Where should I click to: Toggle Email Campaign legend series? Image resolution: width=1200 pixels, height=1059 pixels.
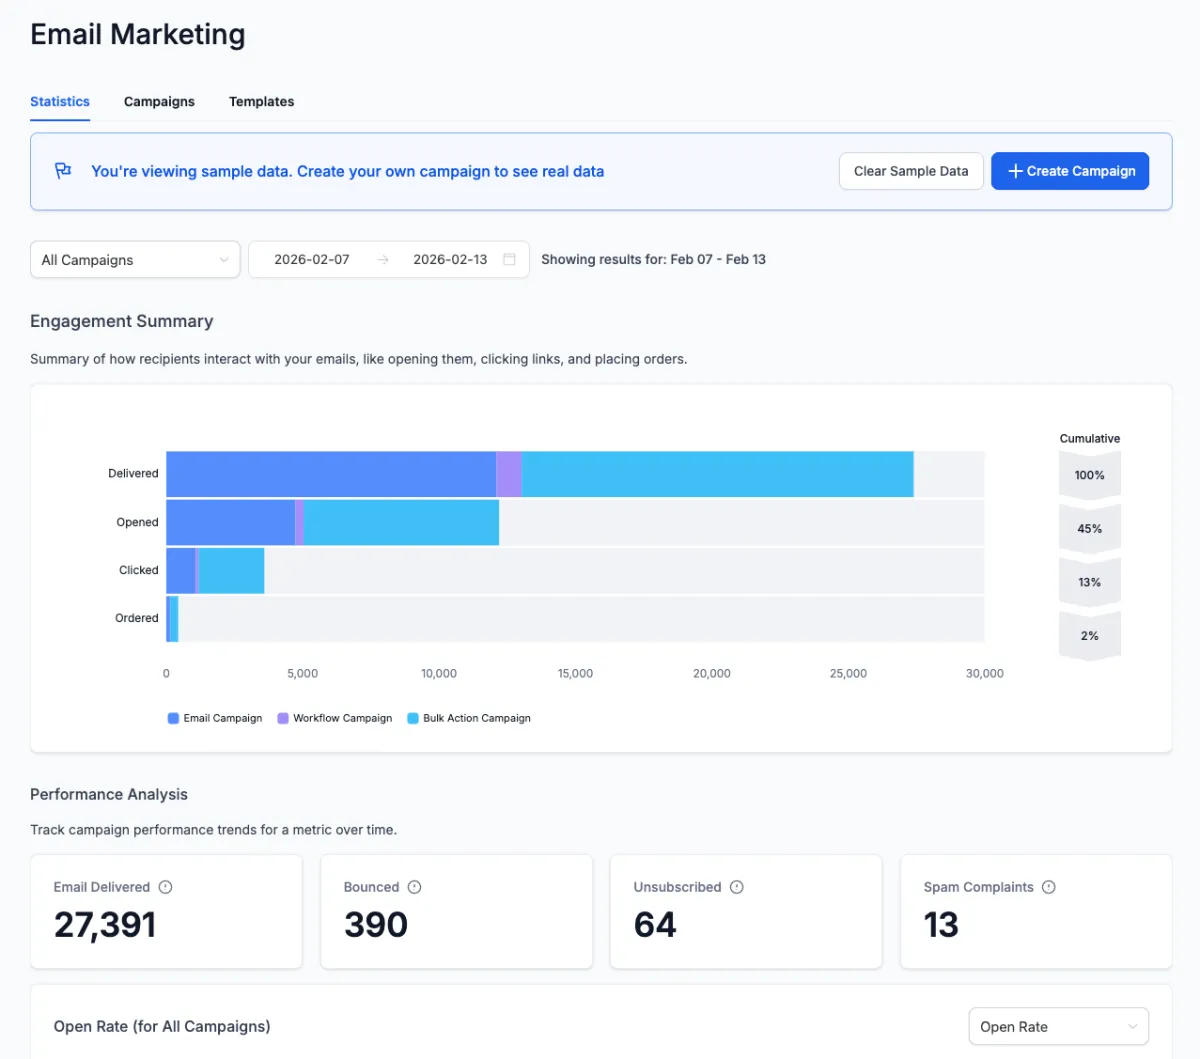pos(215,718)
